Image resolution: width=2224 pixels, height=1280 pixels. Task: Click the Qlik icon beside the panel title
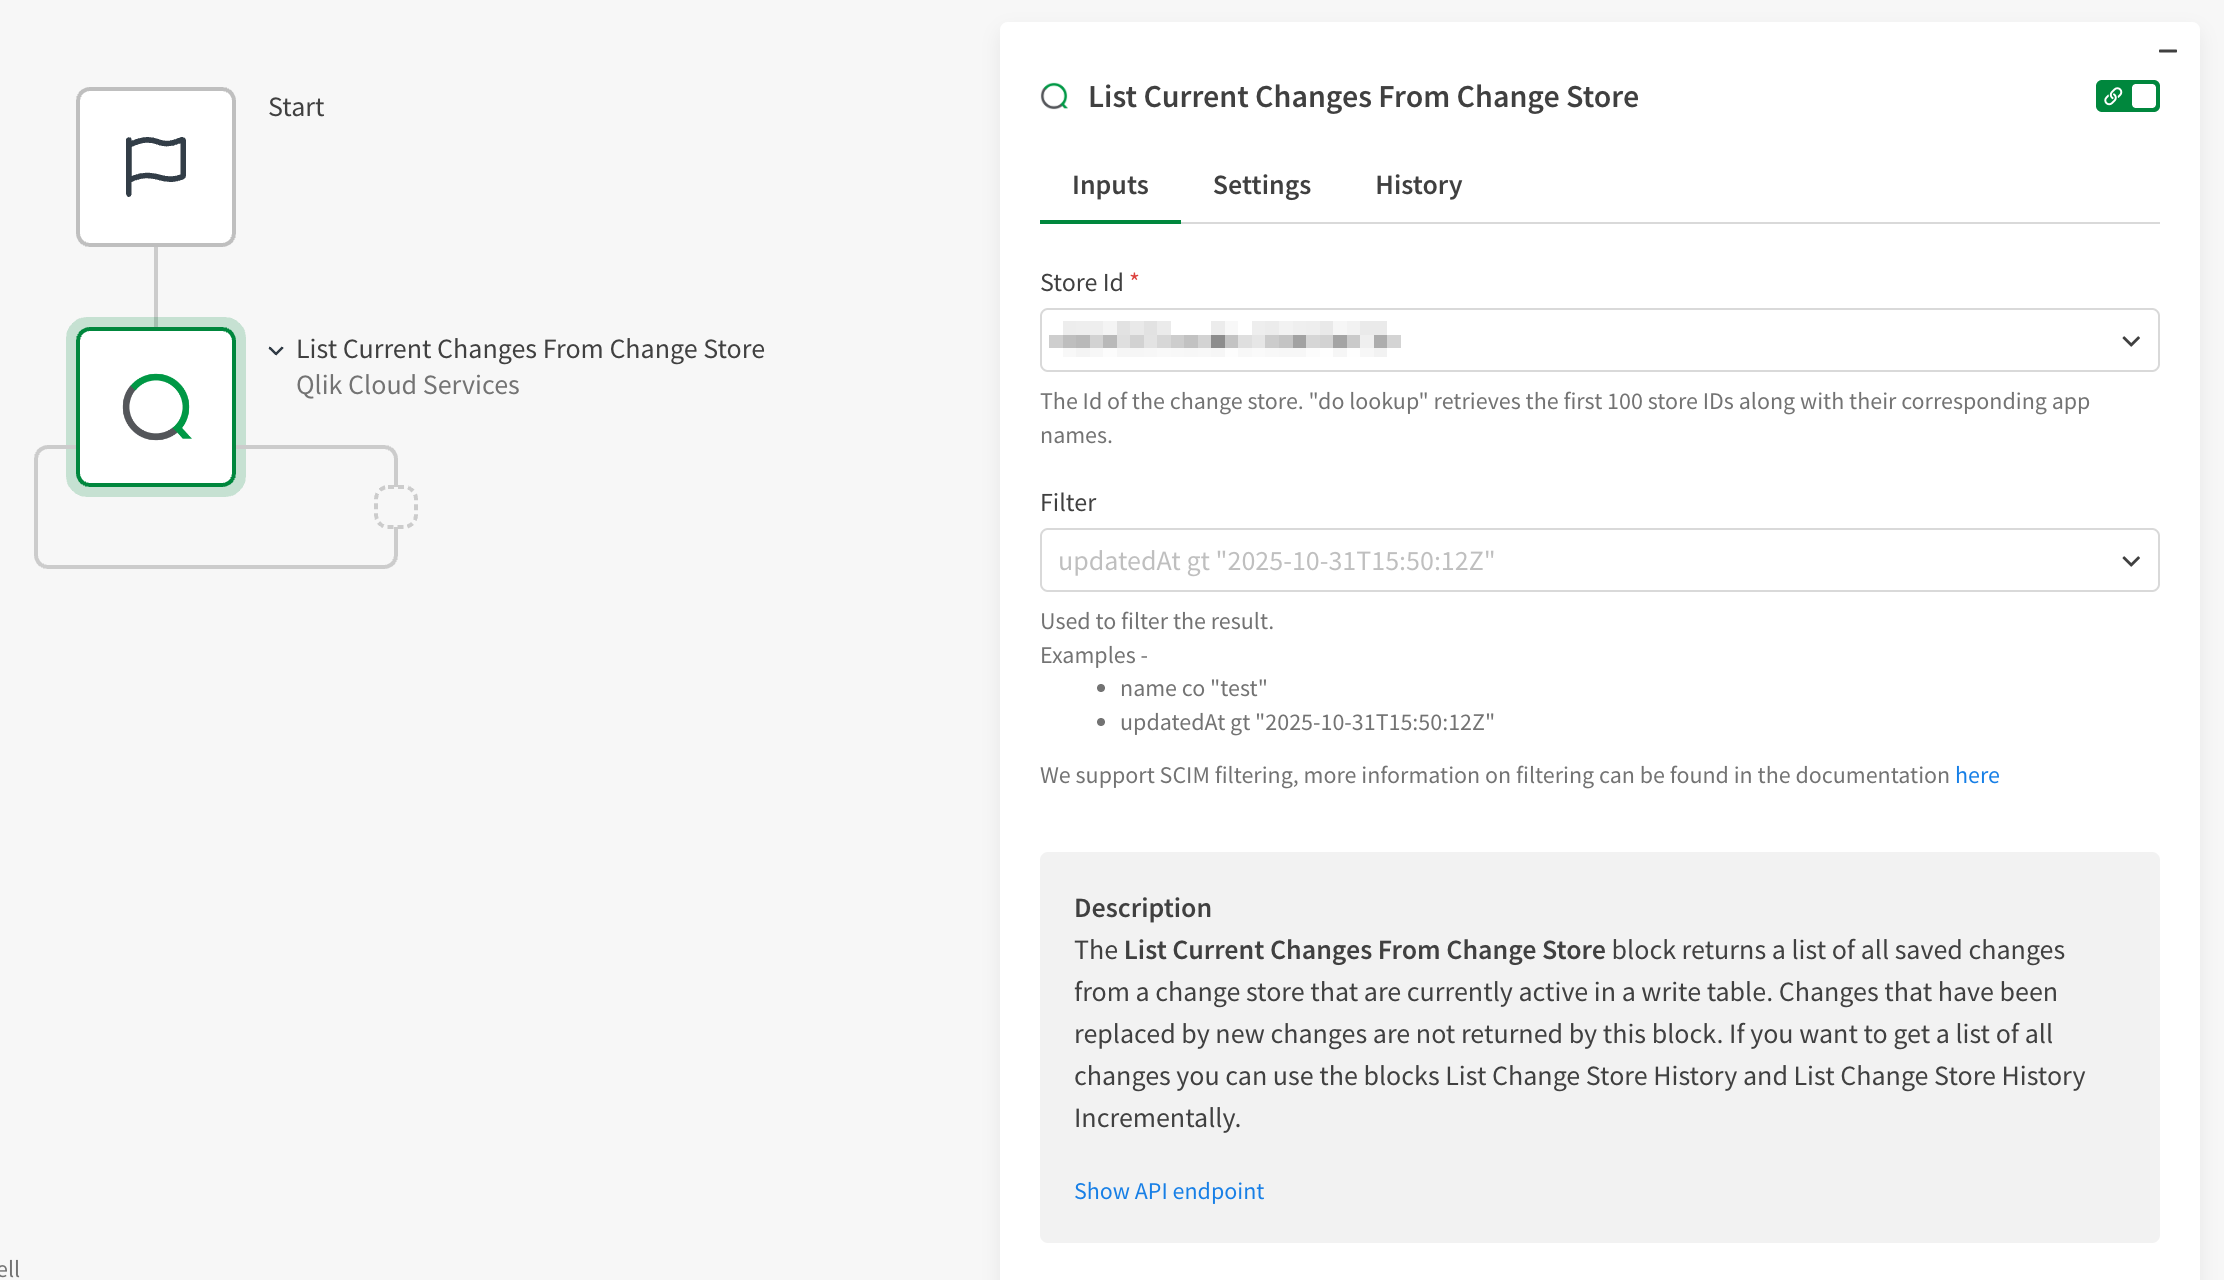1054,97
